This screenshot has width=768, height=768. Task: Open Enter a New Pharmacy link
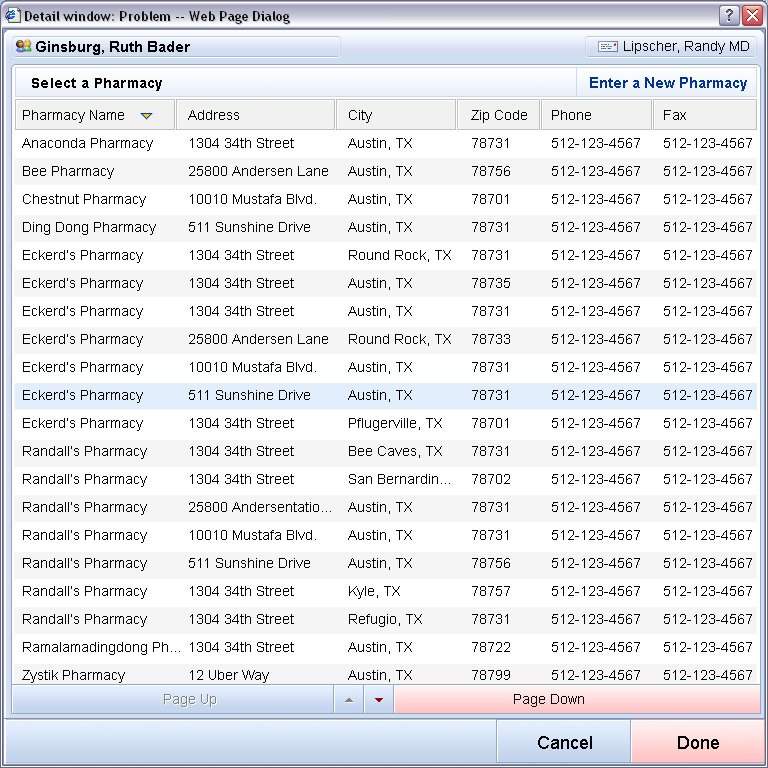[x=668, y=83]
